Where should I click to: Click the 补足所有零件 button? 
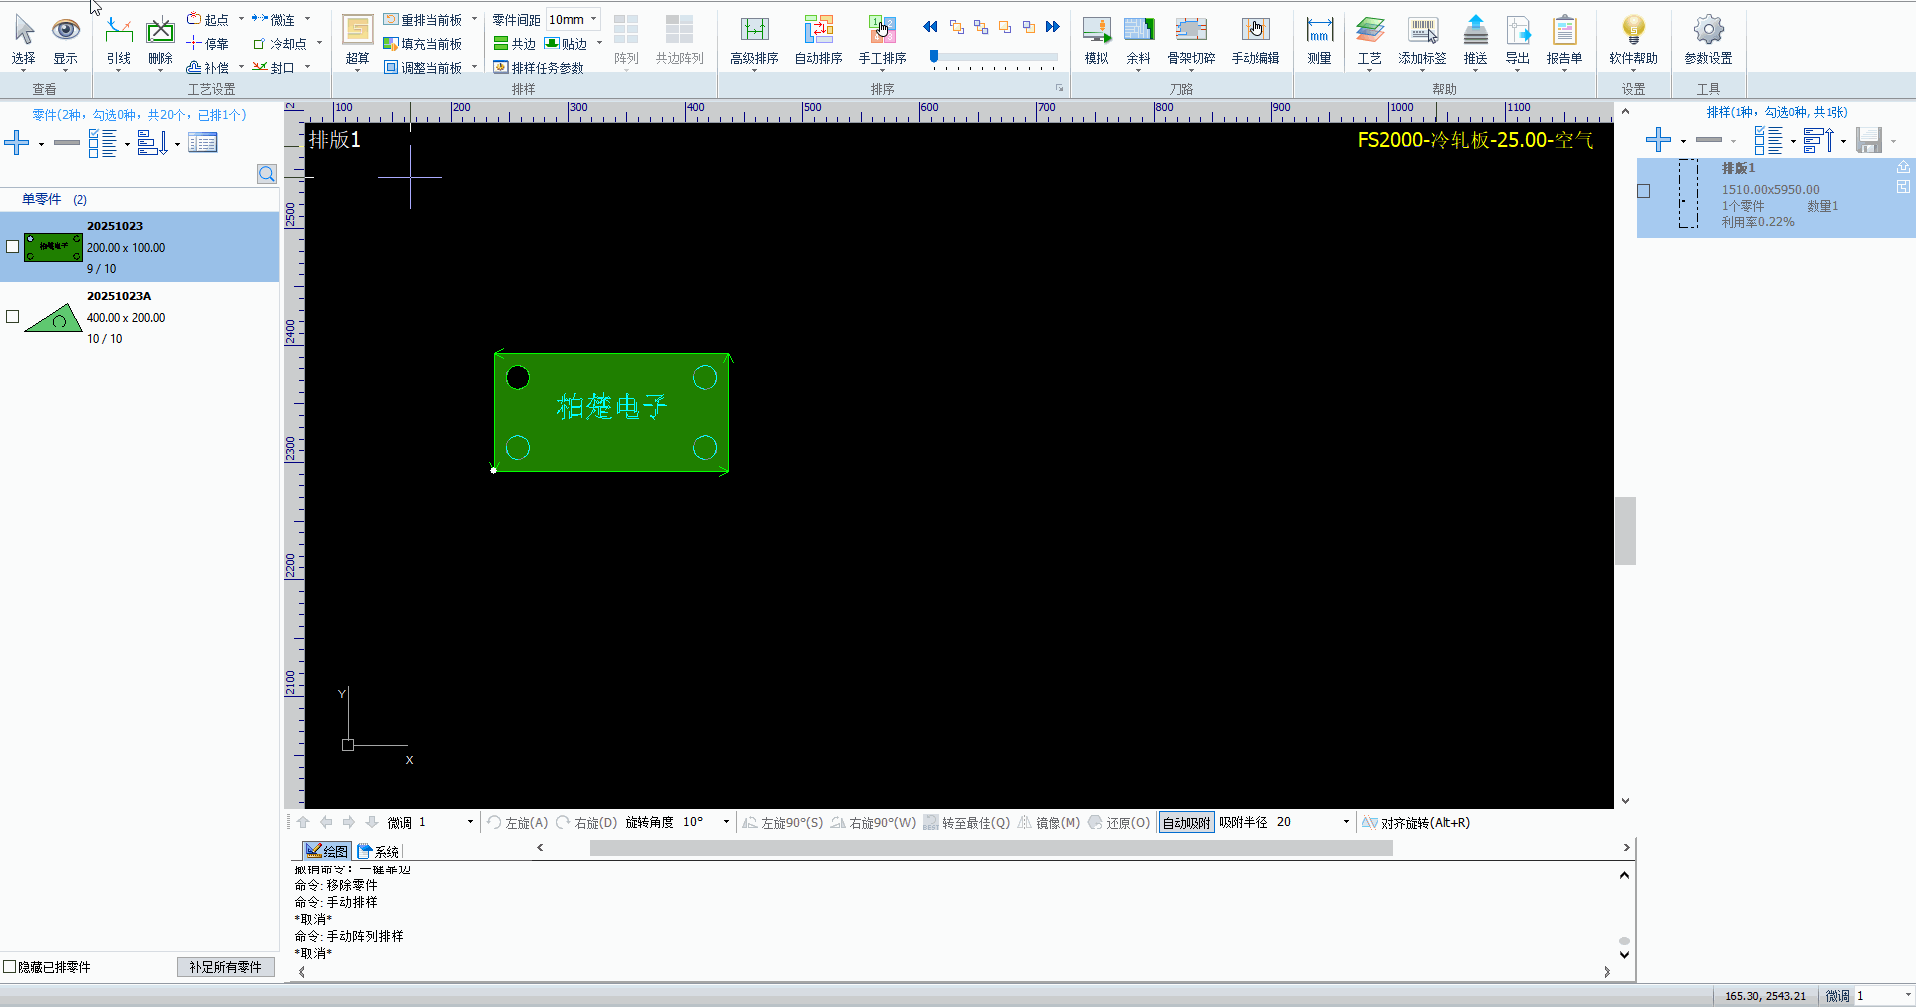point(225,967)
